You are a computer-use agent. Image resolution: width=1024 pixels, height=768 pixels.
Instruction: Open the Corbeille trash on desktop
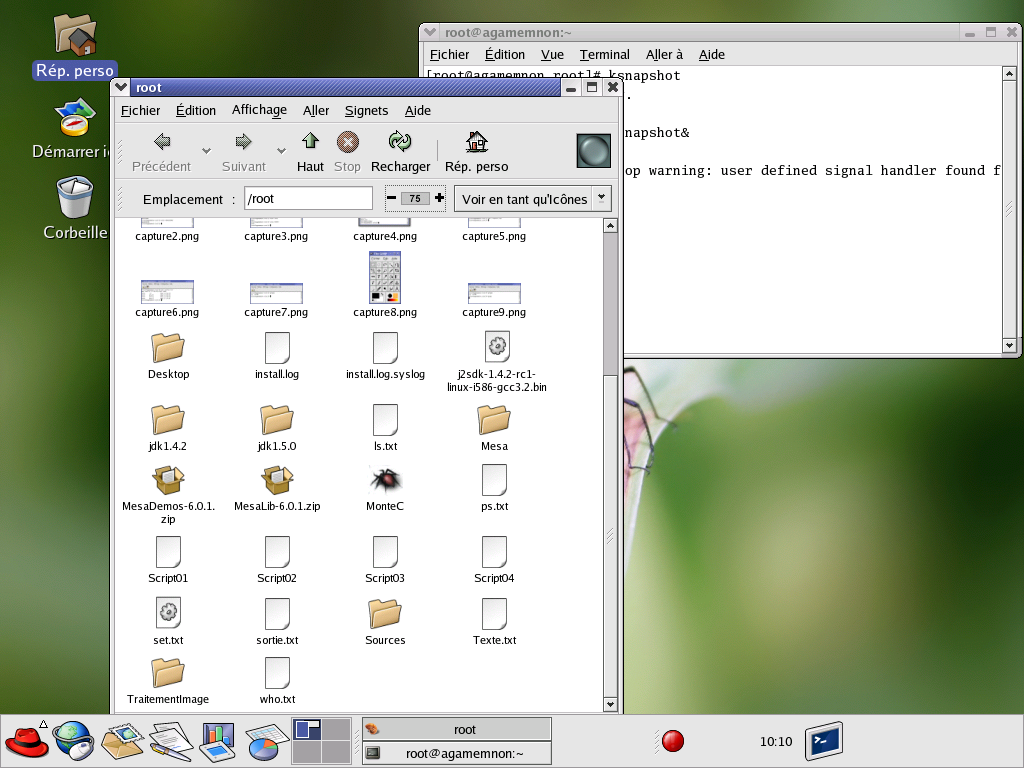click(75, 198)
